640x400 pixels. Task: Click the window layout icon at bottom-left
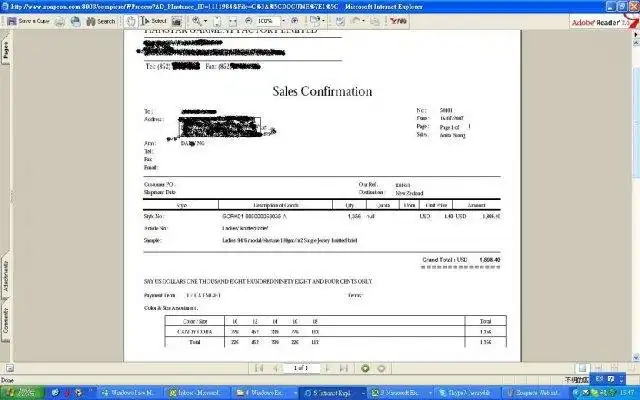pyautogui.click(x=9, y=369)
